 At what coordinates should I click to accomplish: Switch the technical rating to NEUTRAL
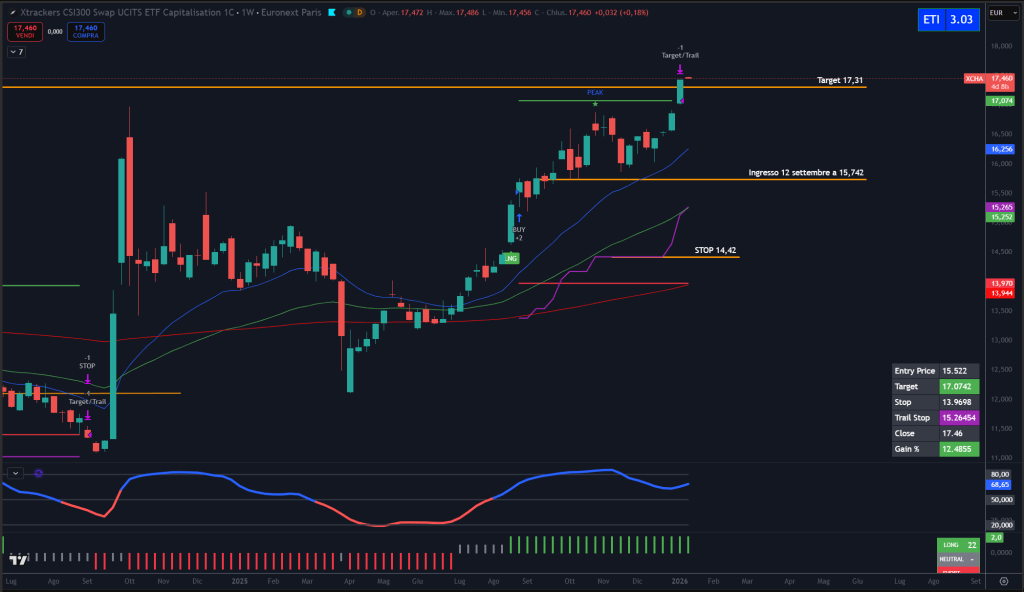(956, 559)
